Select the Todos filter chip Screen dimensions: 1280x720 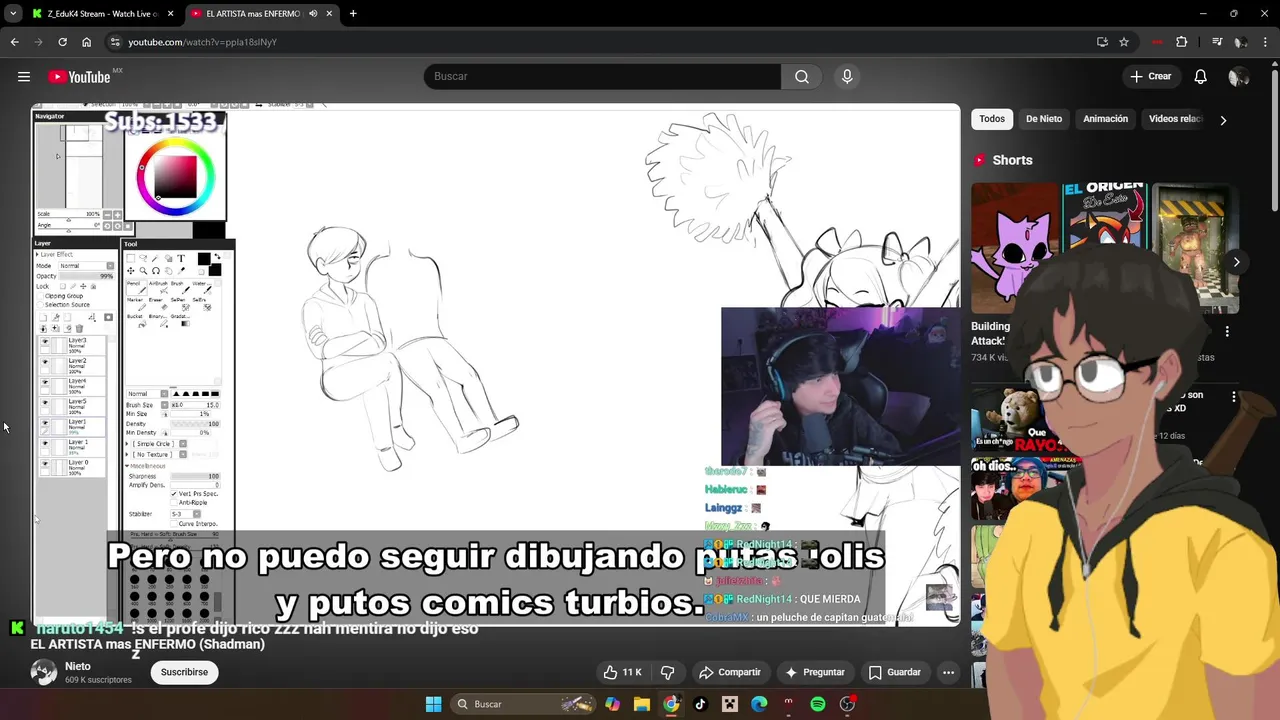click(992, 119)
